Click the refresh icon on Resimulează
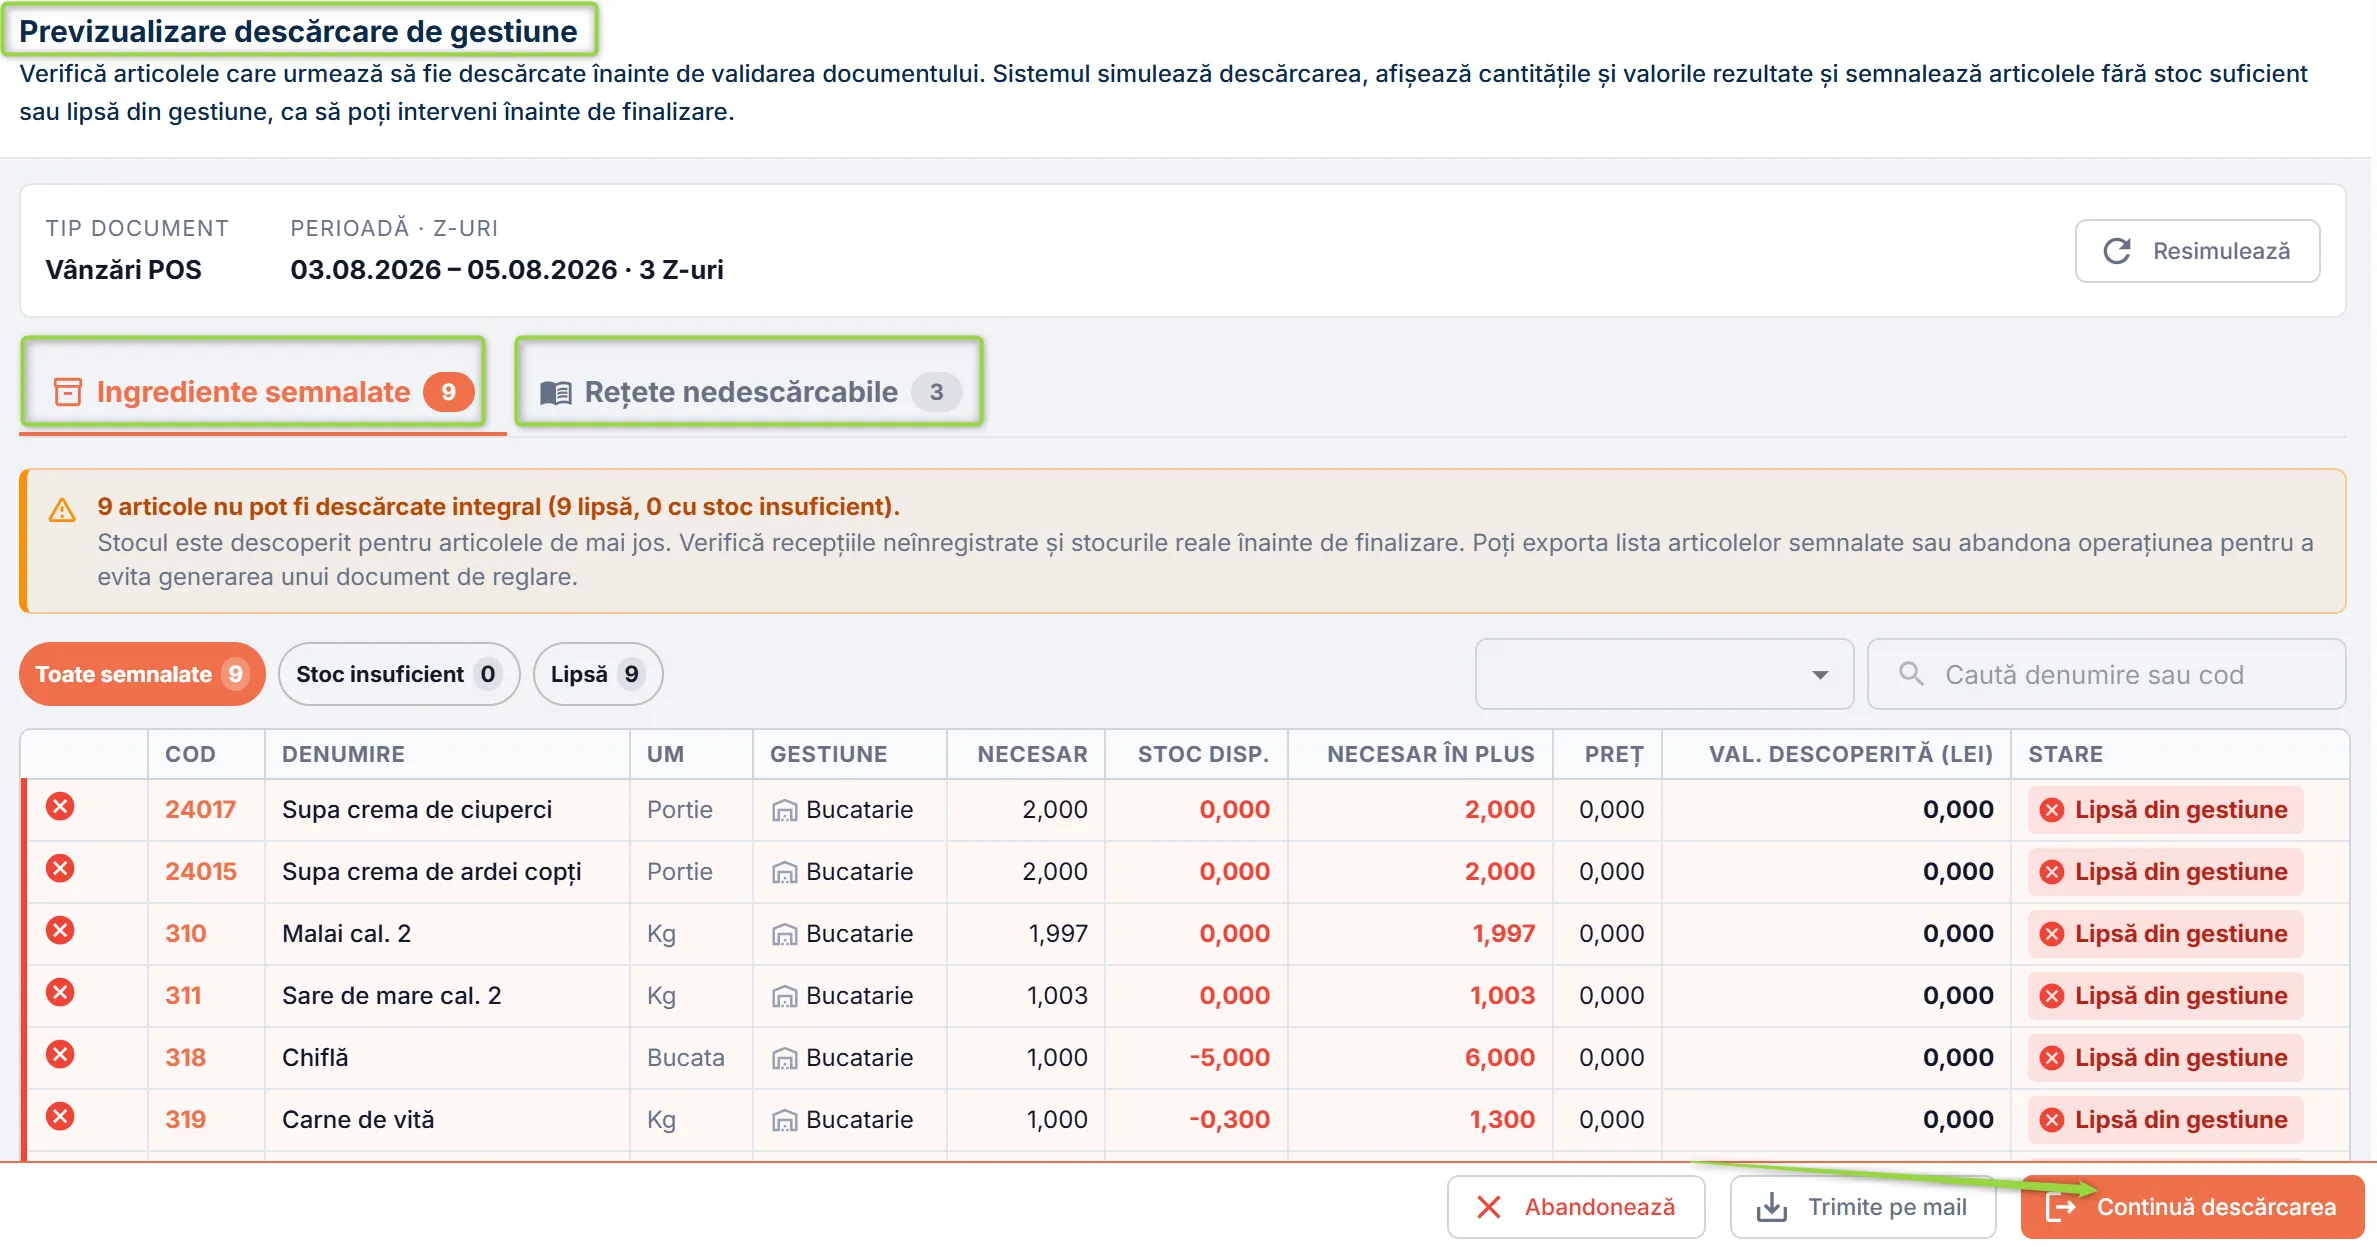 (2117, 251)
